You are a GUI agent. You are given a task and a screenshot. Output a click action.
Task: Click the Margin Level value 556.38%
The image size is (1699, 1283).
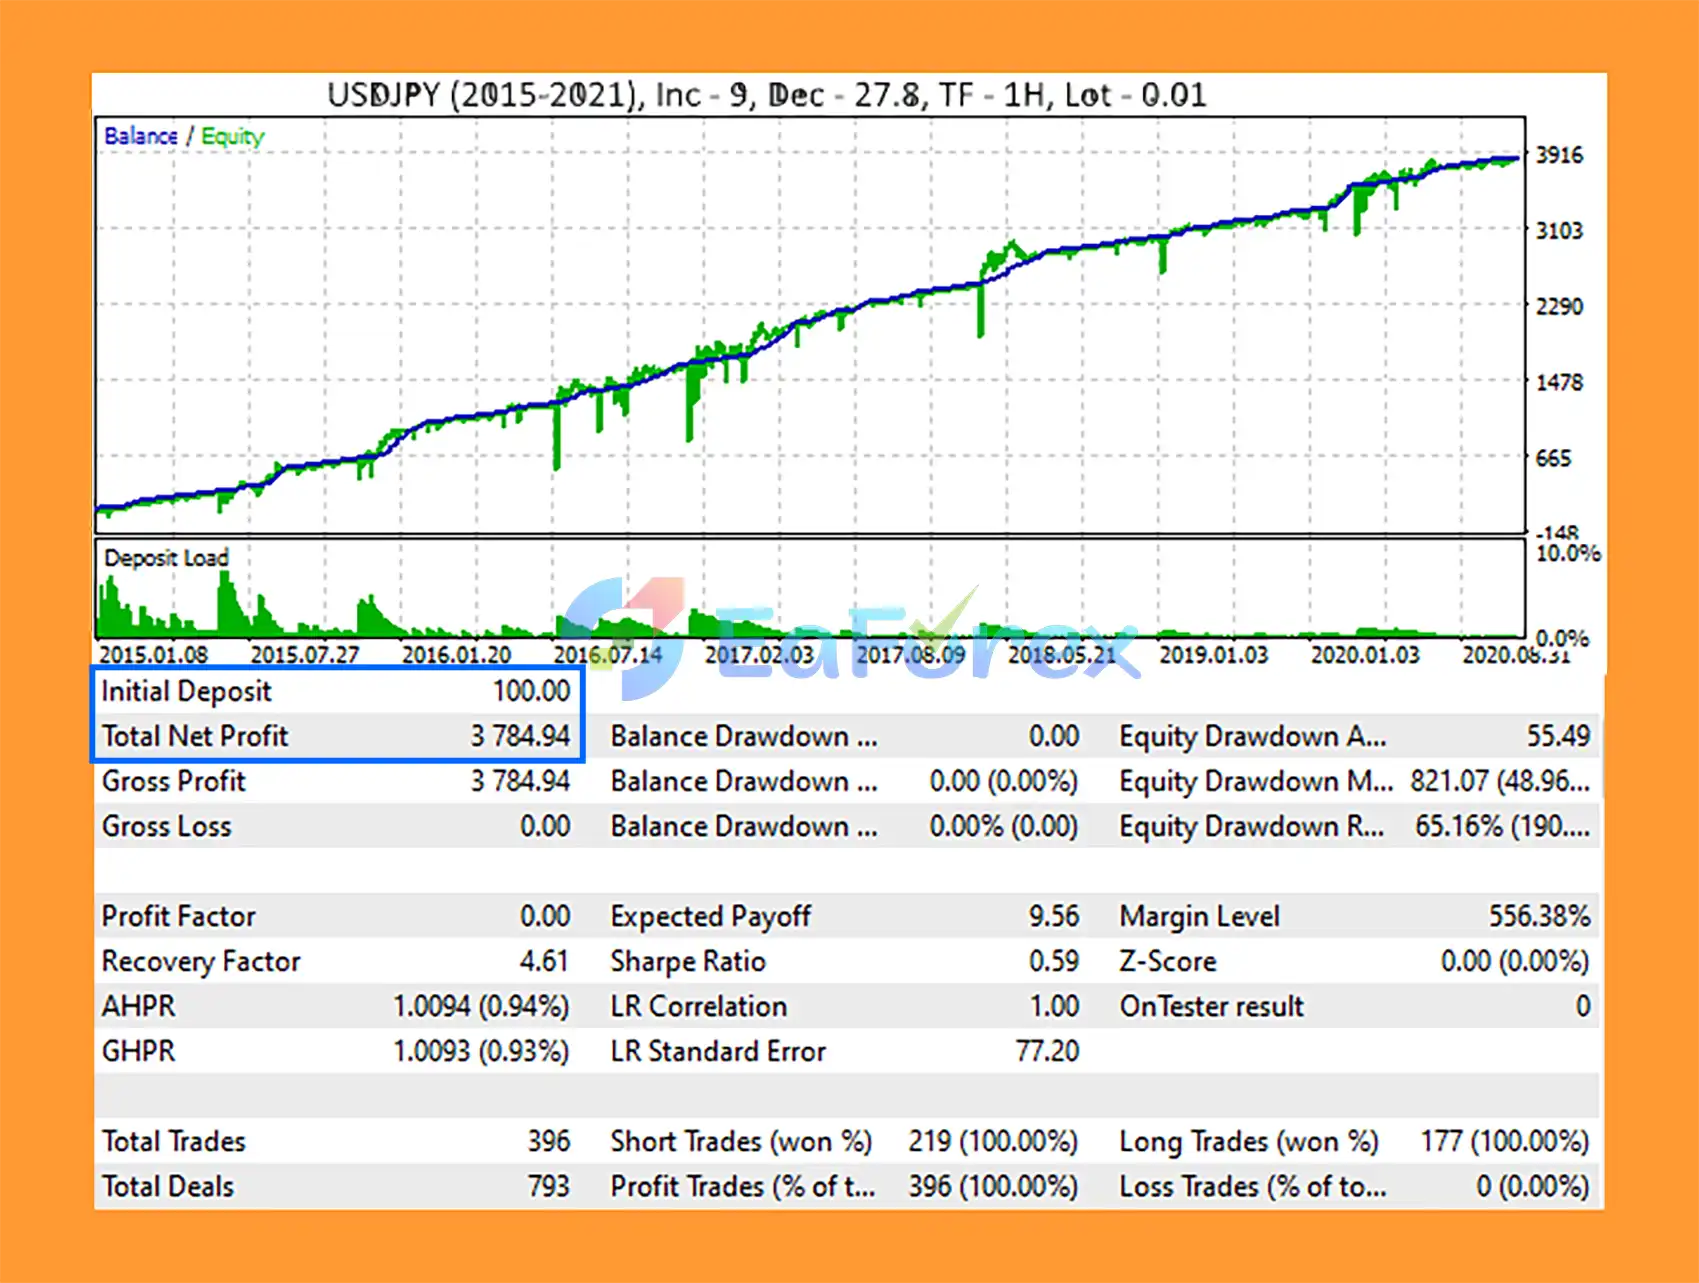point(1539,916)
